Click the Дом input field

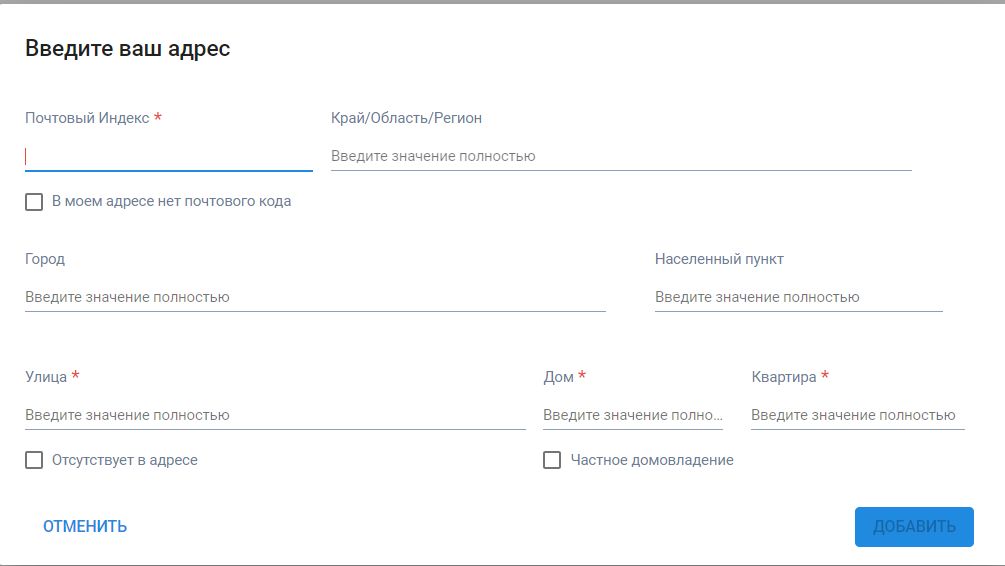coord(633,415)
